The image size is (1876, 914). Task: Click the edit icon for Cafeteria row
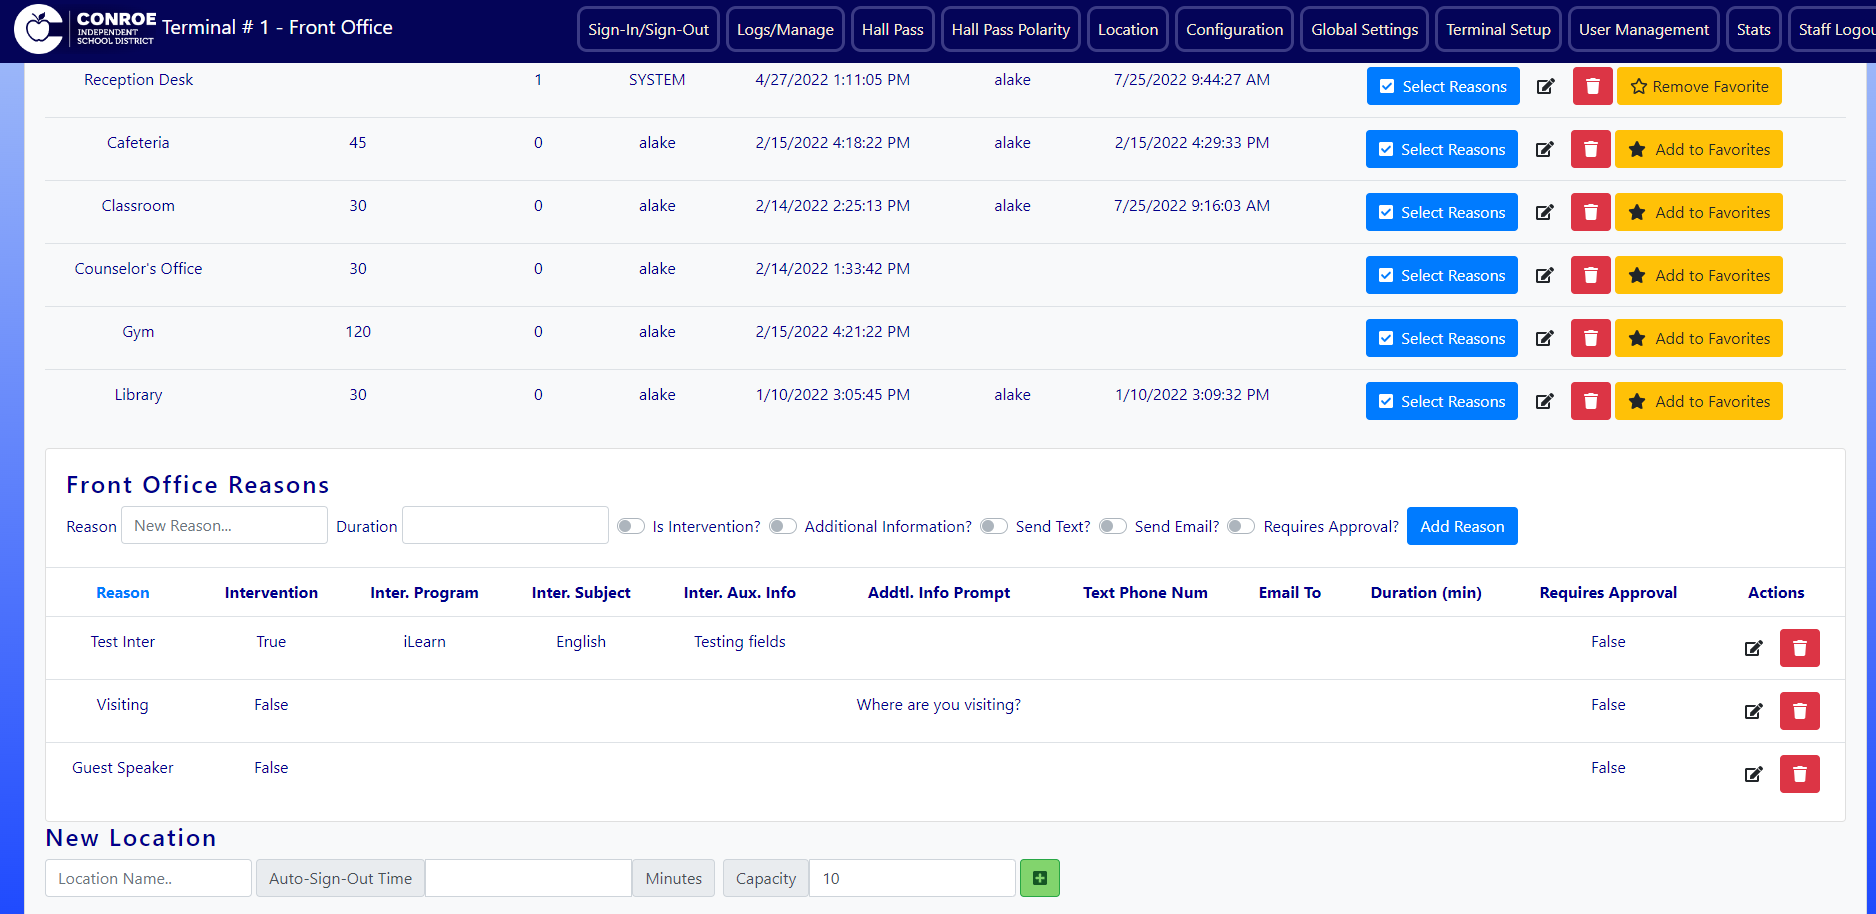coord(1544,149)
